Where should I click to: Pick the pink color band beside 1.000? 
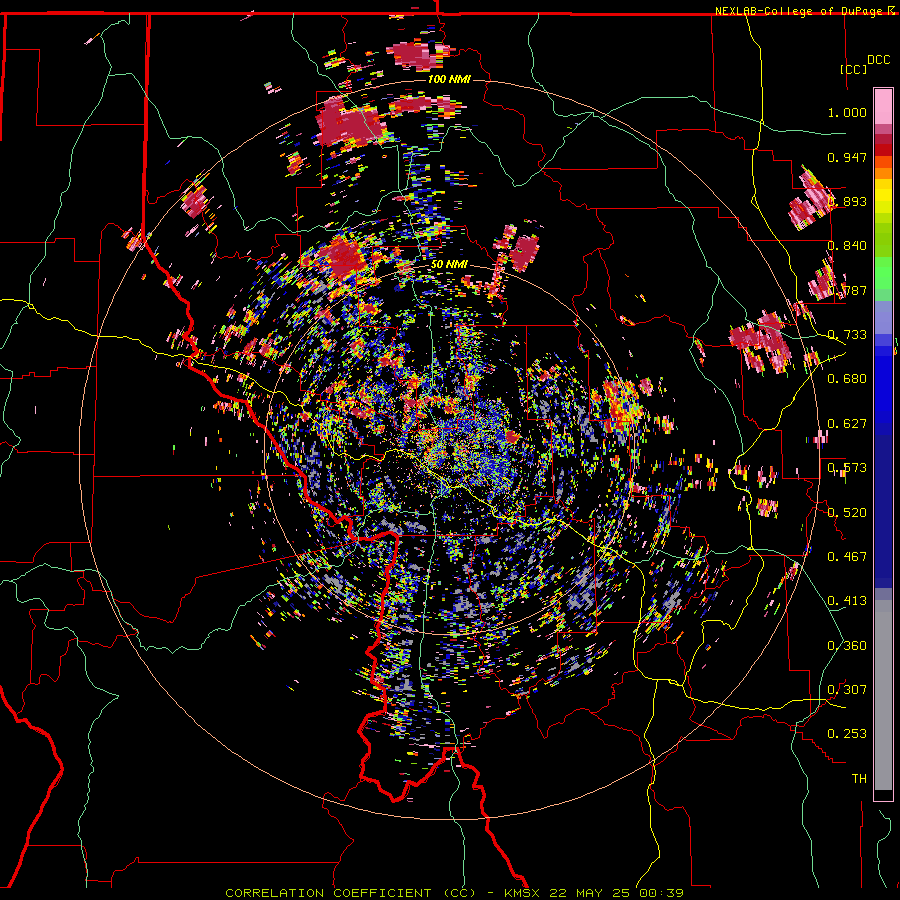883,107
